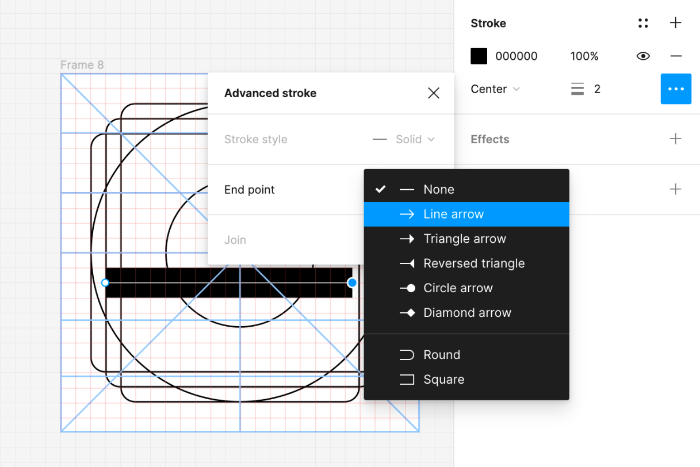Edit the stroke opacity 100% field
Viewport: 700px width, 467px height.
point(584,56)
